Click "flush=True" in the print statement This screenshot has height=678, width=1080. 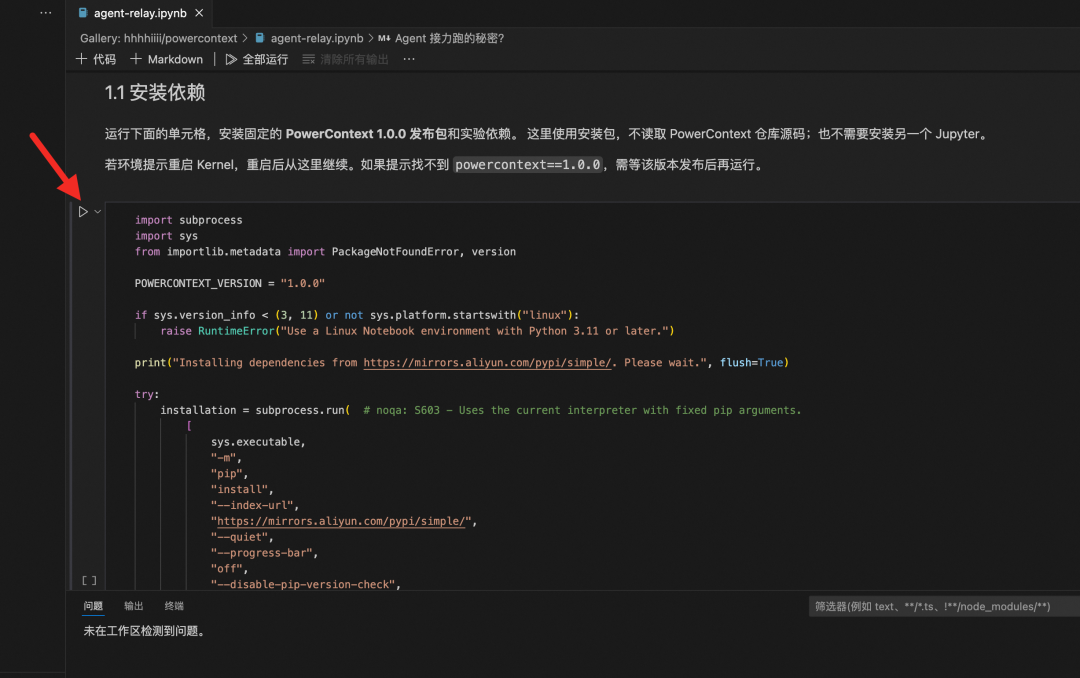point(751,362)
